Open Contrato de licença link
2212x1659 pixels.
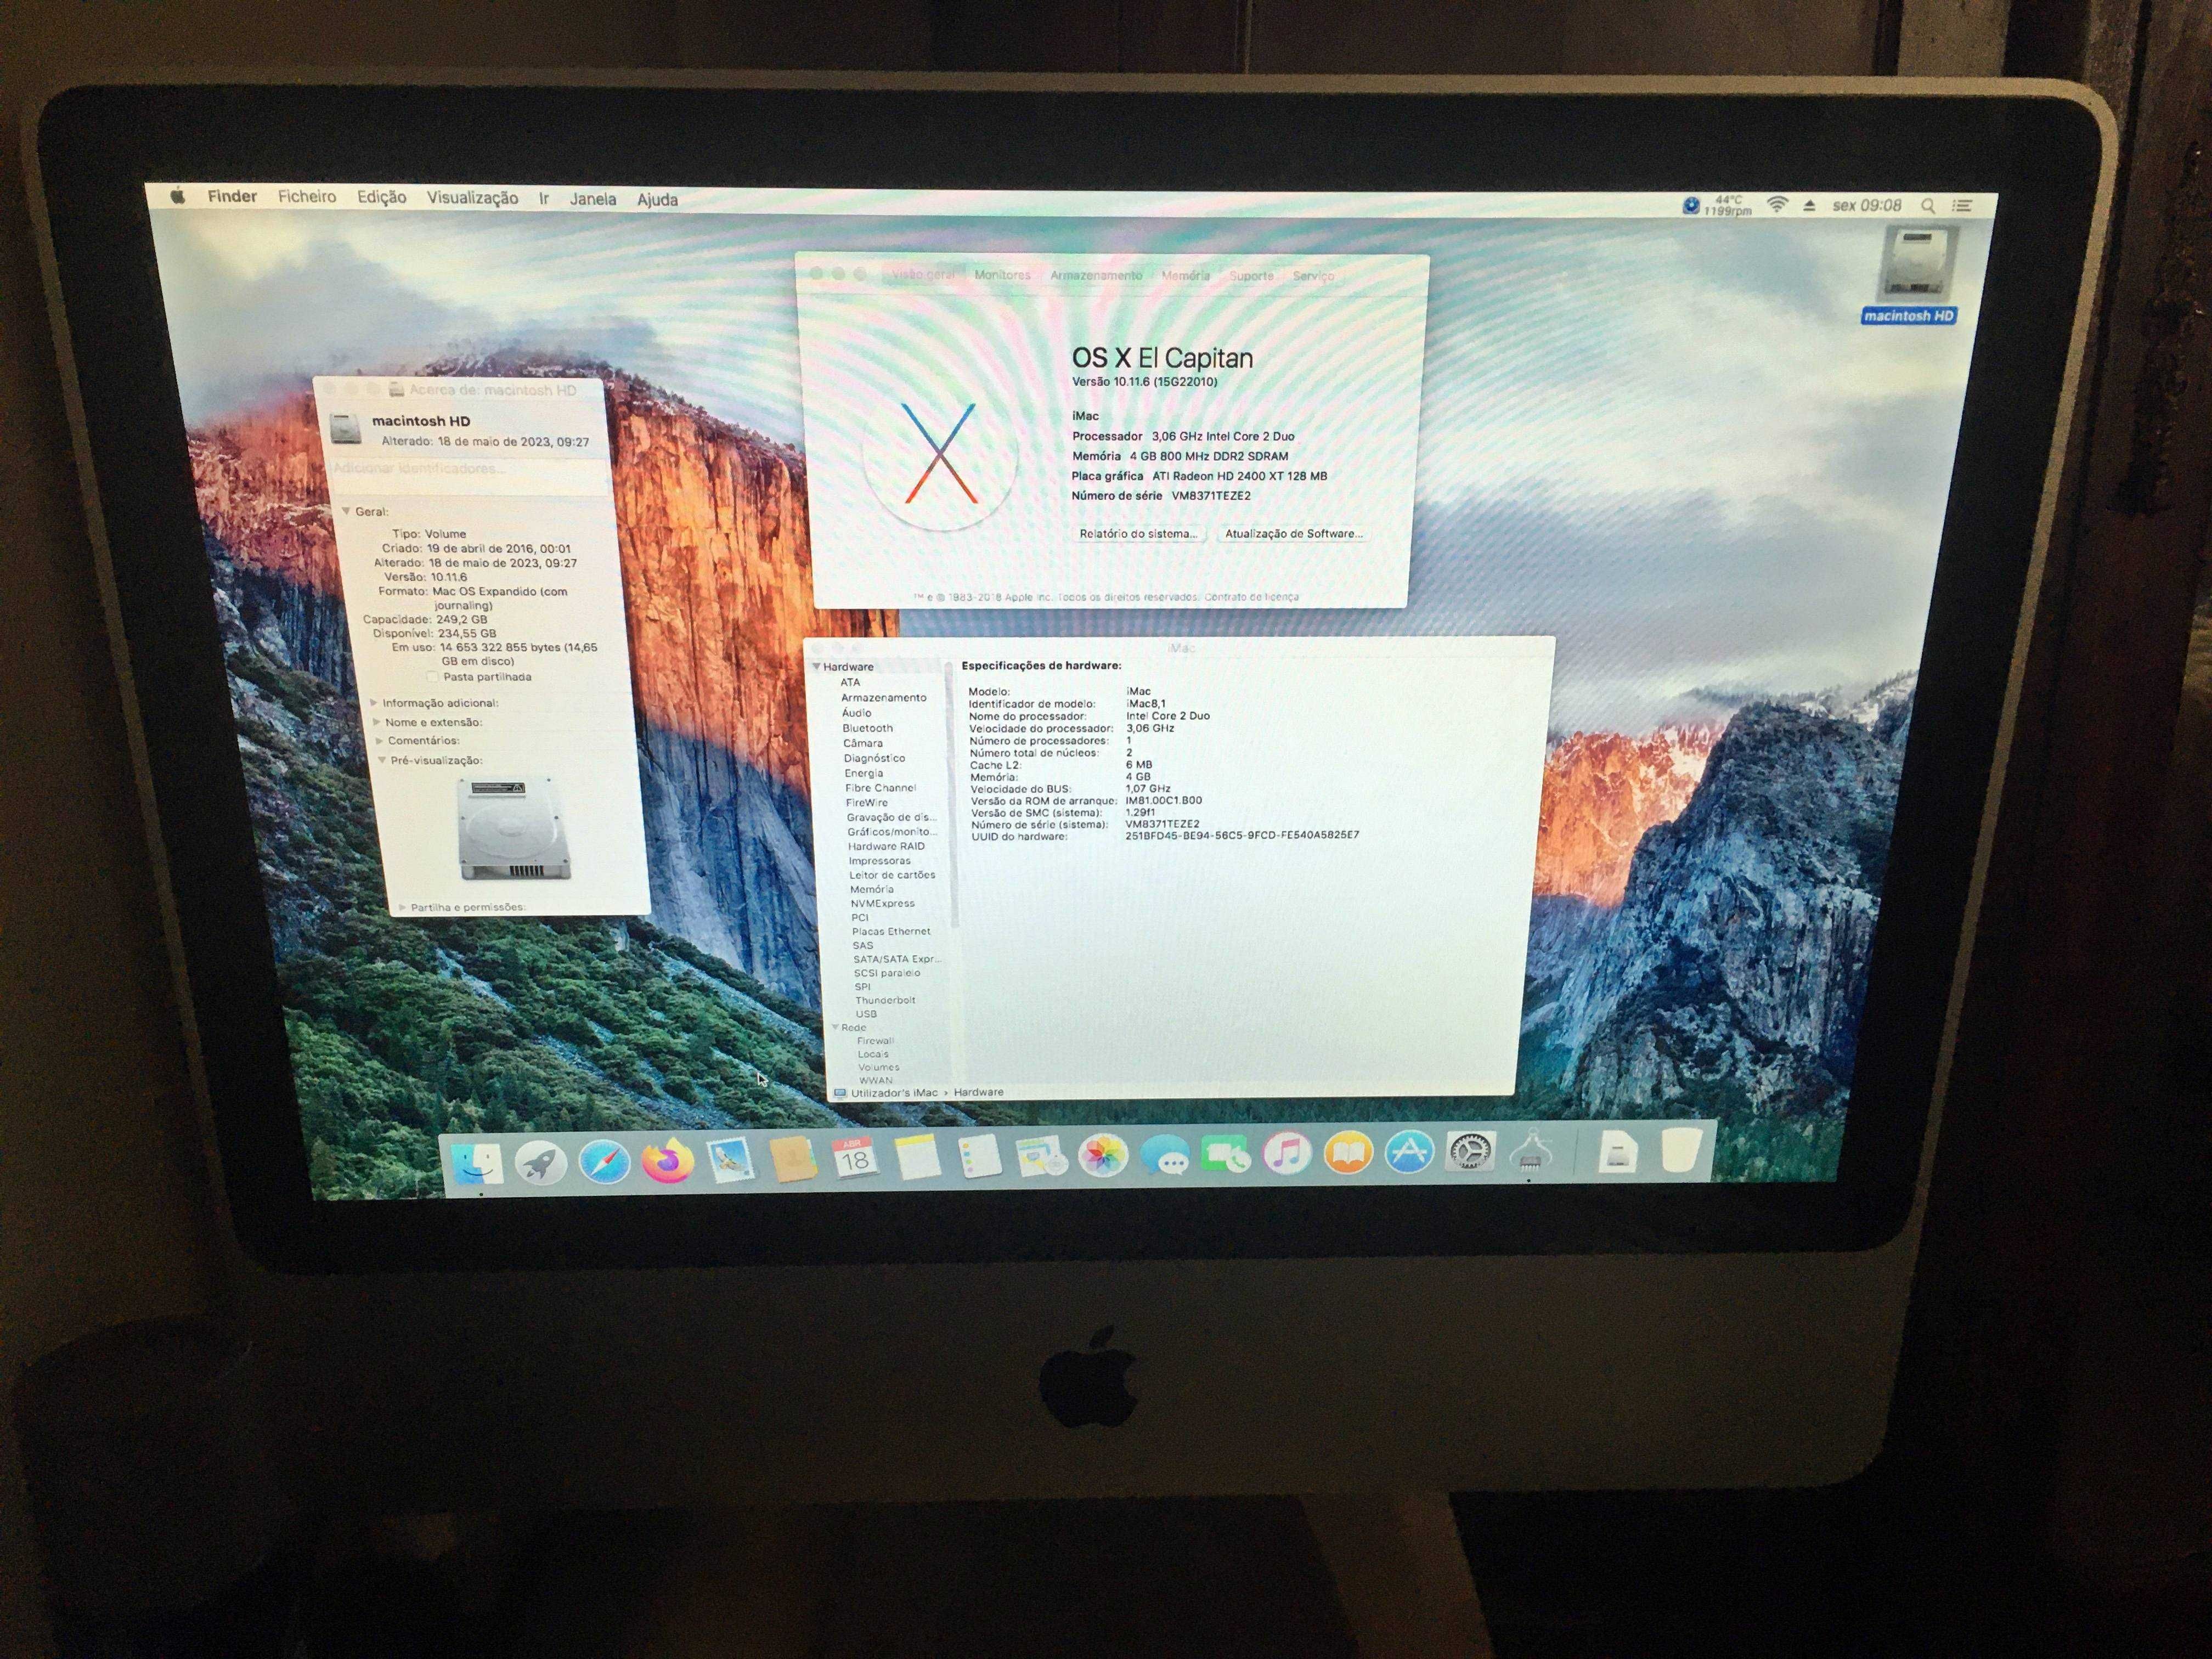click(x=1251, y=597)
